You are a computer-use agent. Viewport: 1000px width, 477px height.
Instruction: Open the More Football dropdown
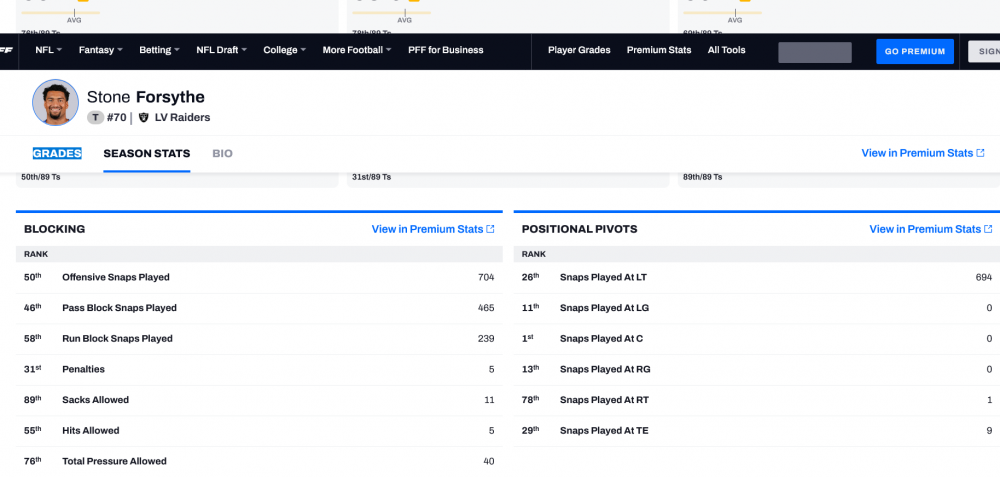click(x=356, y=50)
